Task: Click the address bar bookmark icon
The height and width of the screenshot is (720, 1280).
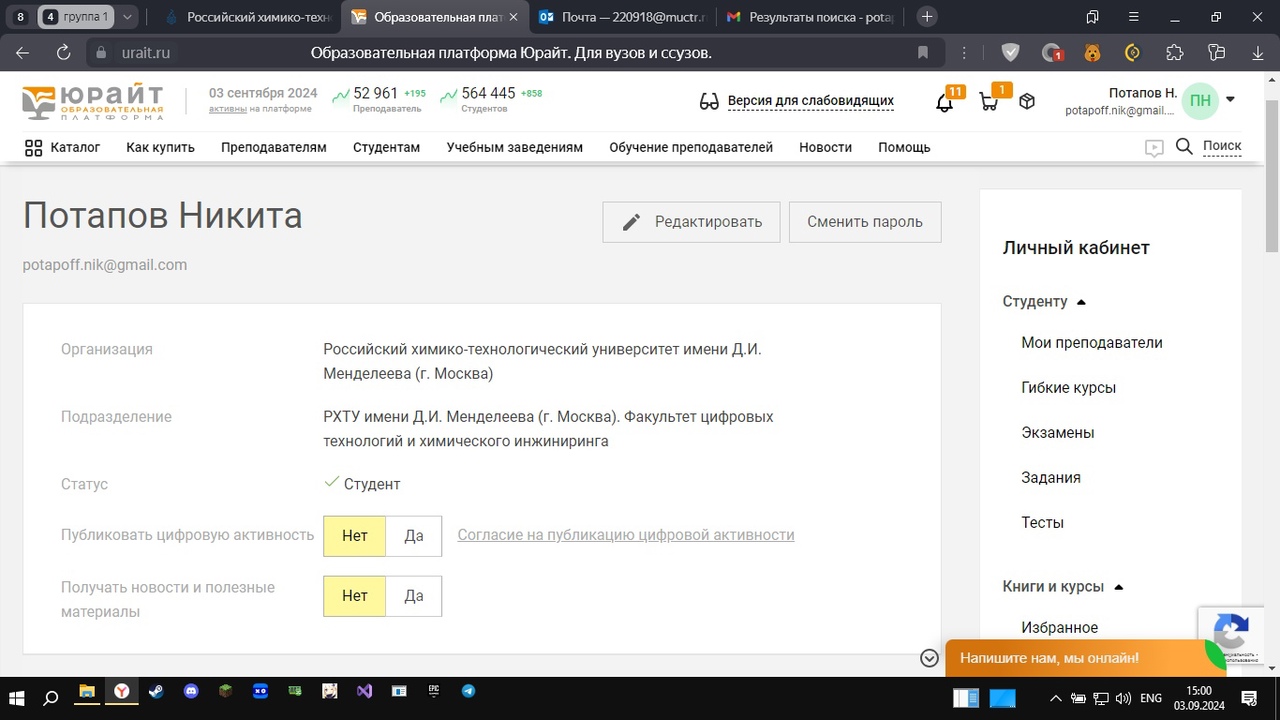Action: [x=923, y=53]
